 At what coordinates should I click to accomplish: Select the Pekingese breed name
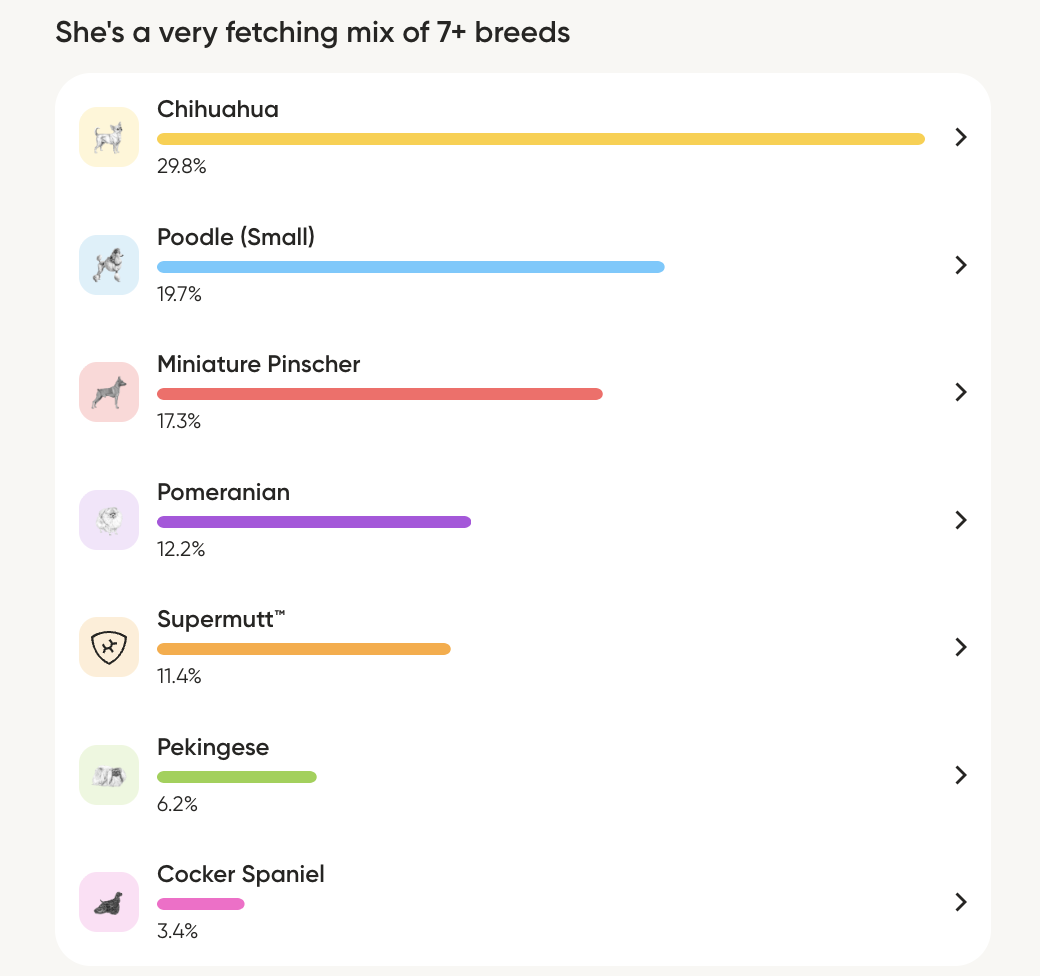pos(212,747)
